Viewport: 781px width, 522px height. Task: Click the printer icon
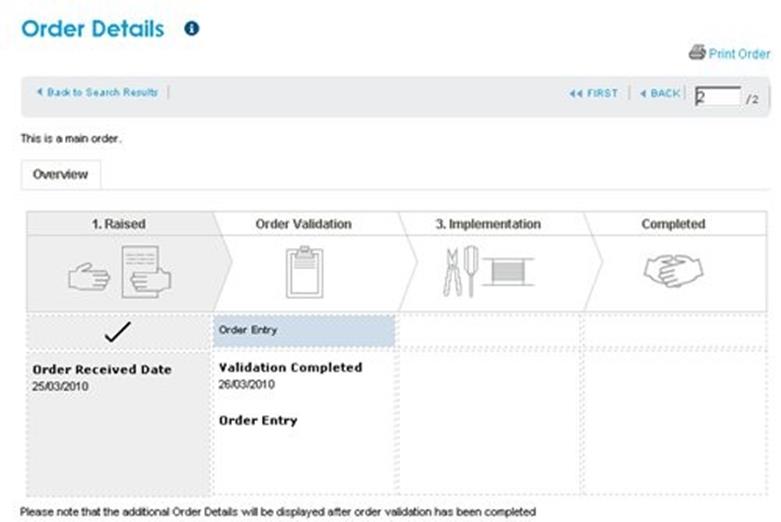tap(697, 52)
